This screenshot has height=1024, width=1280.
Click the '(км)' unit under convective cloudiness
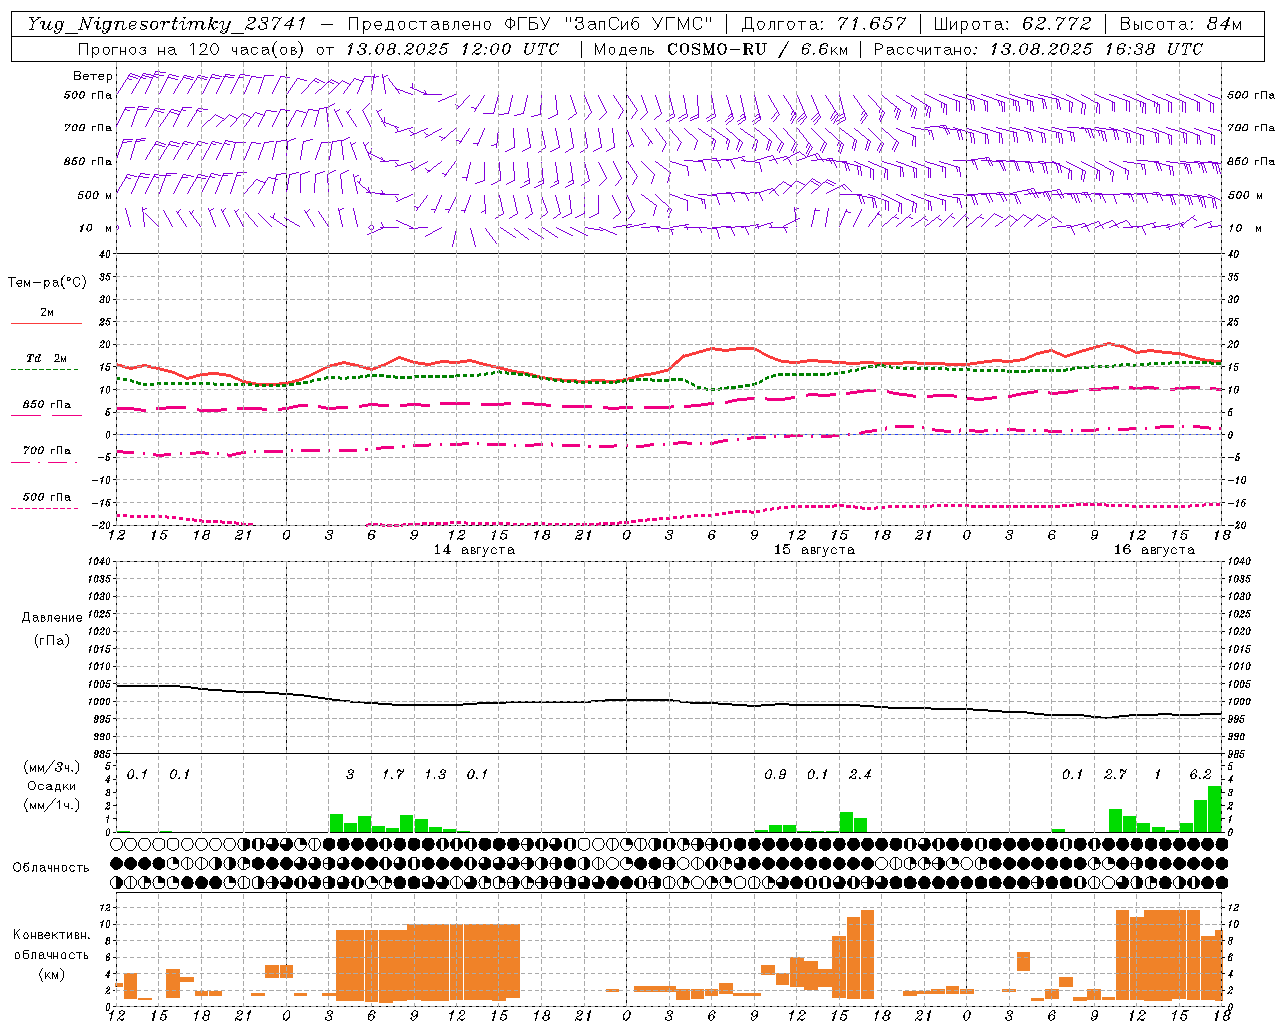tap(52, 973)
